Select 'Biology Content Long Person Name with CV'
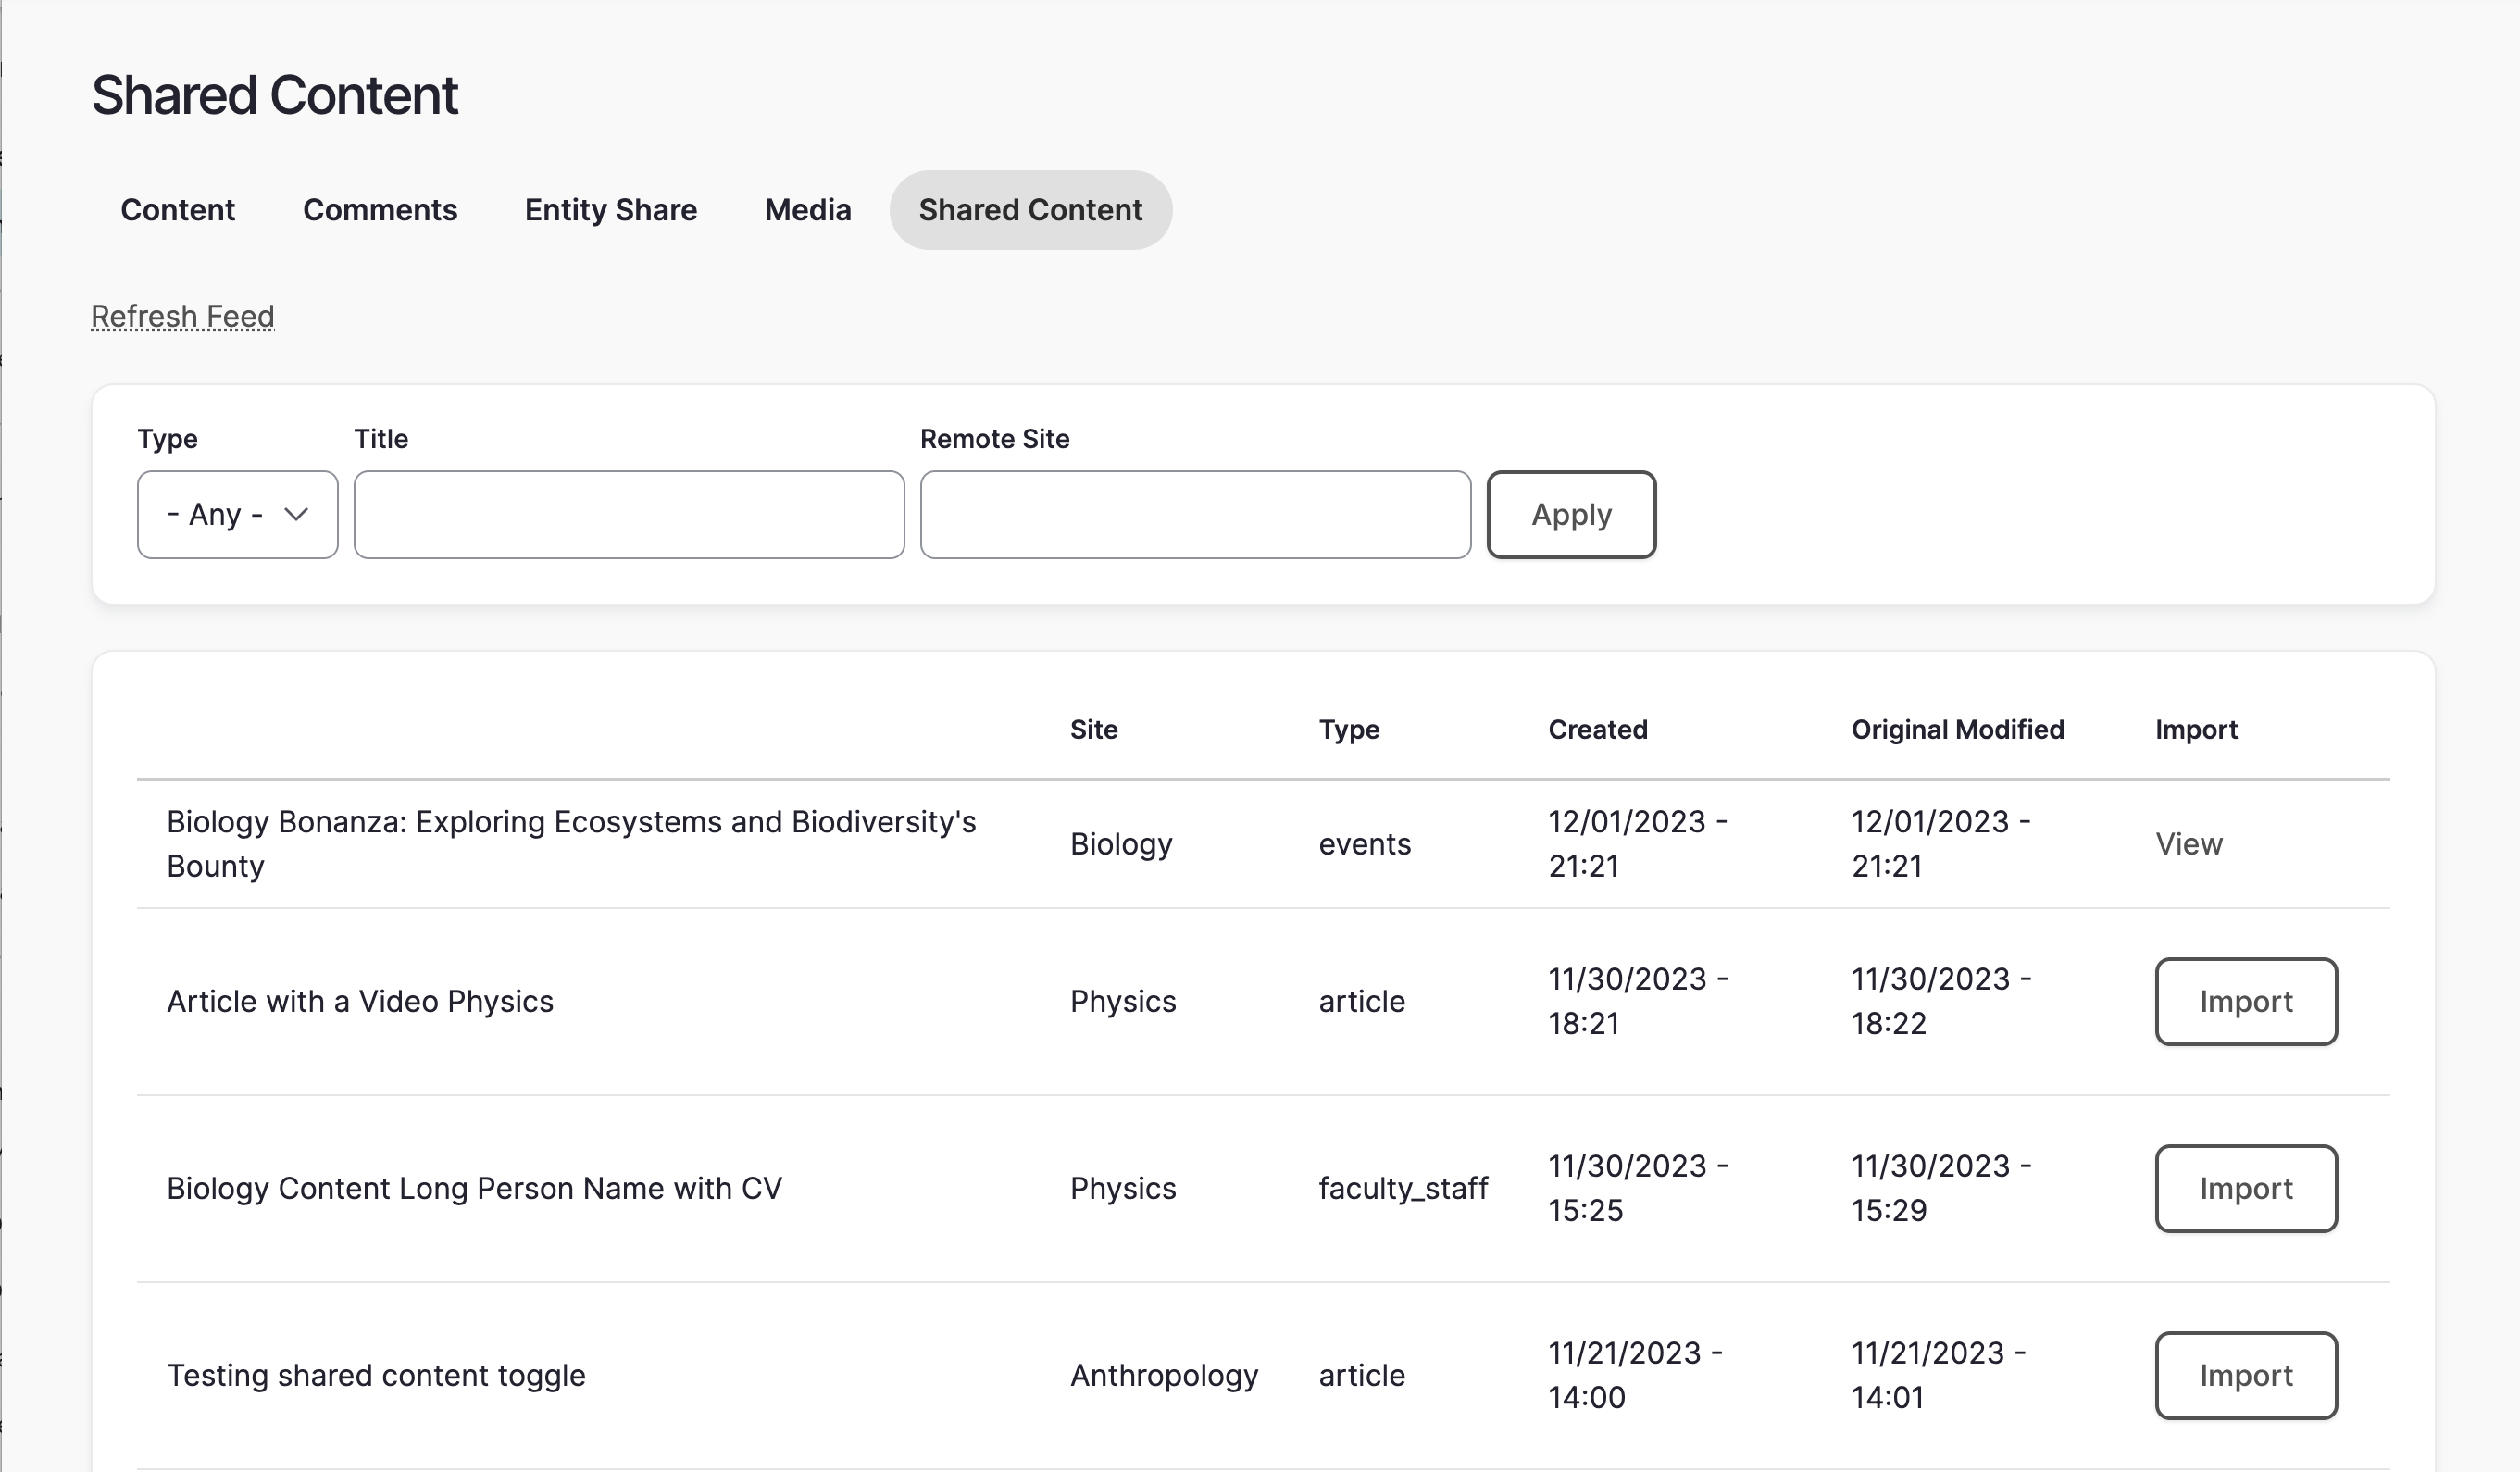The height and width of the screenshot is (1472, 2520). pos(474,1189)
